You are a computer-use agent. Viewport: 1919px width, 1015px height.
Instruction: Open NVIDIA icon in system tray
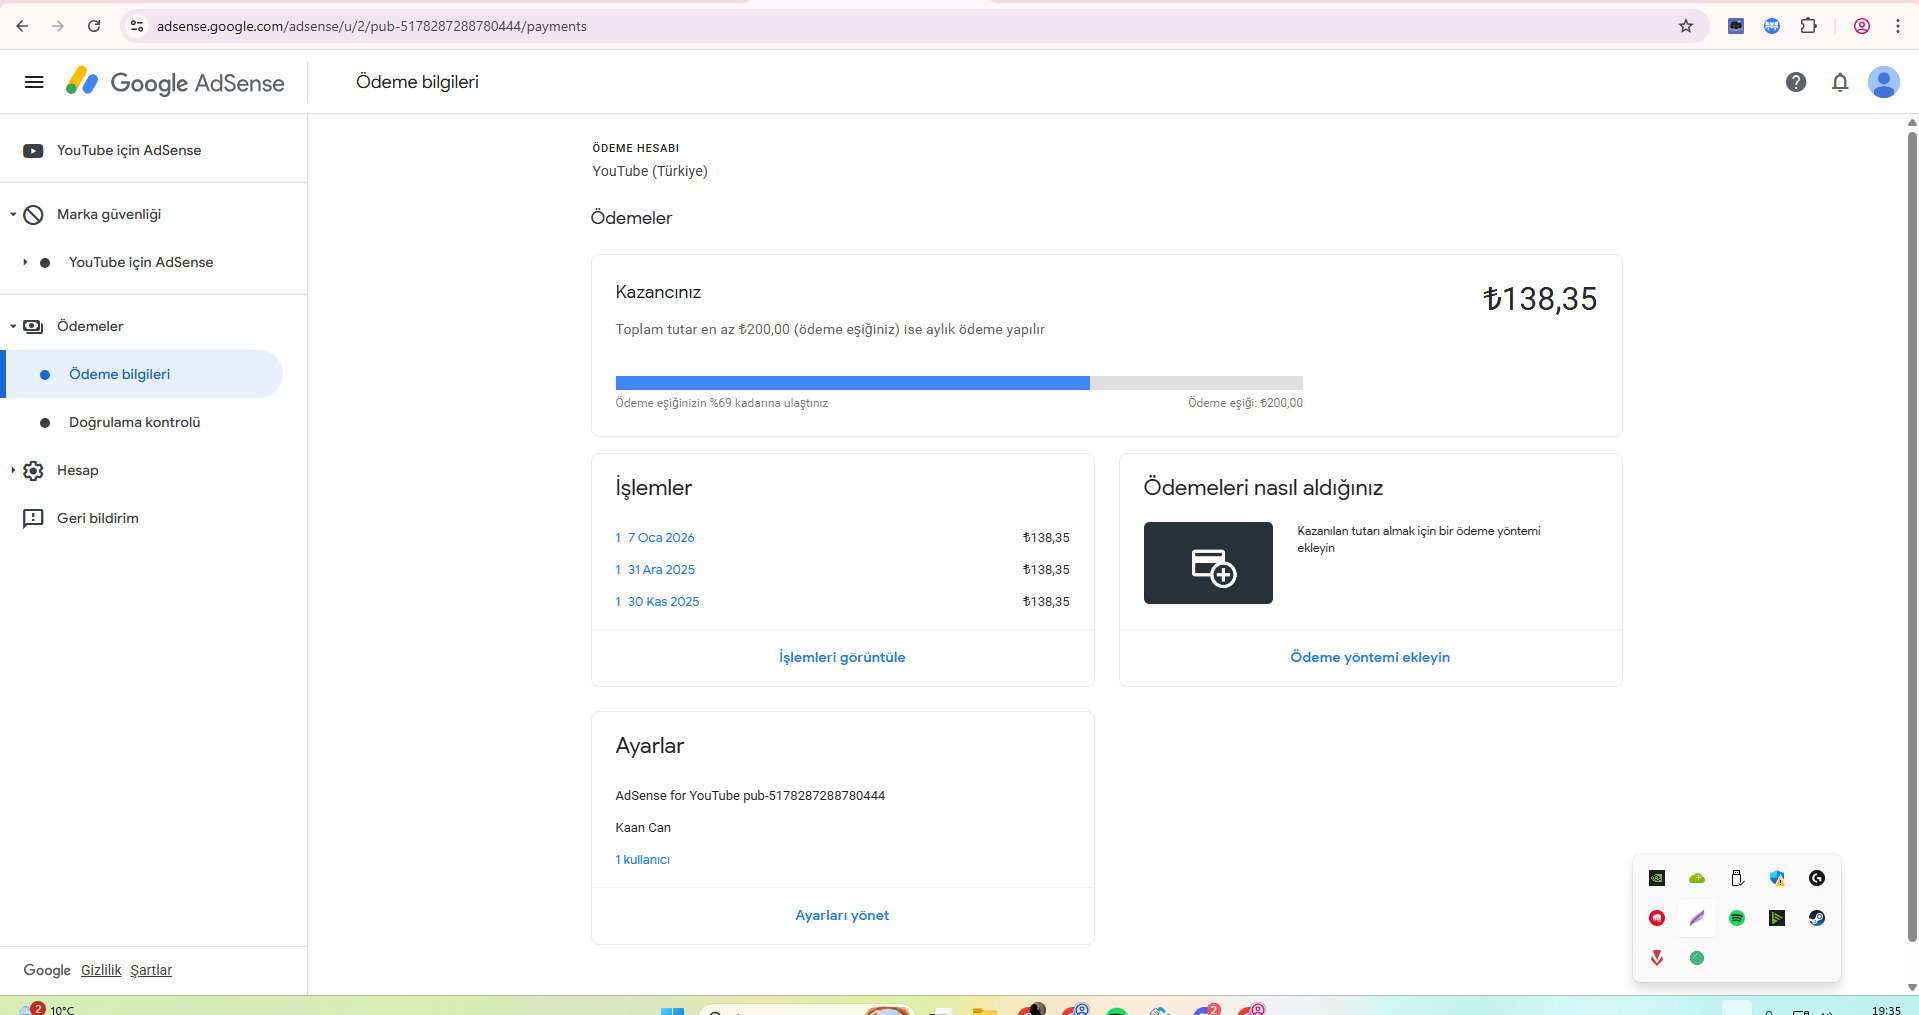1657,878
